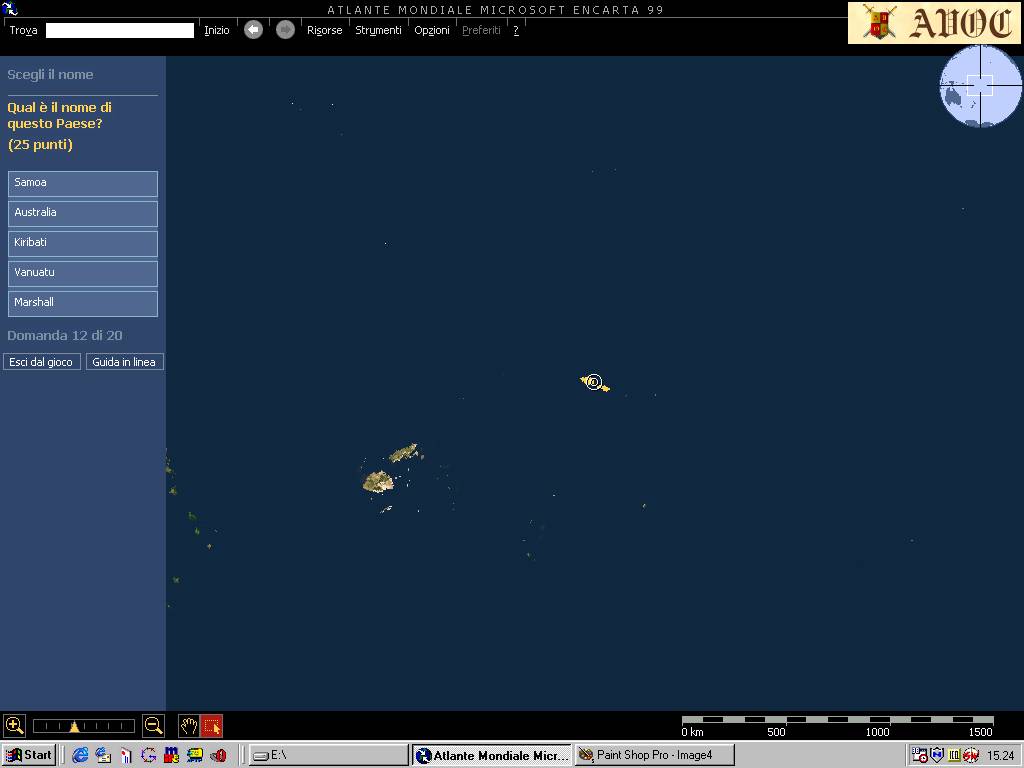The width and height of the screenshot is (1024, 768).
Task: Choose Kiribati as the answer
Action: click(83, 244)
